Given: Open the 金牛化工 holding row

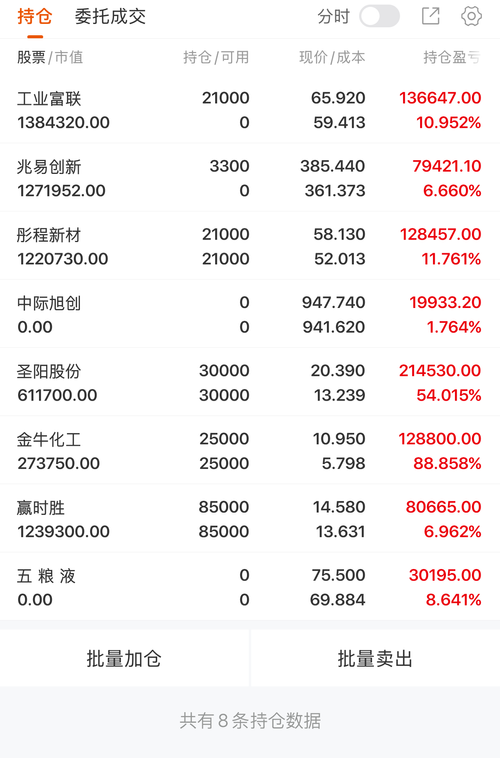Looking at the screenshot, I should coord(250,451).
